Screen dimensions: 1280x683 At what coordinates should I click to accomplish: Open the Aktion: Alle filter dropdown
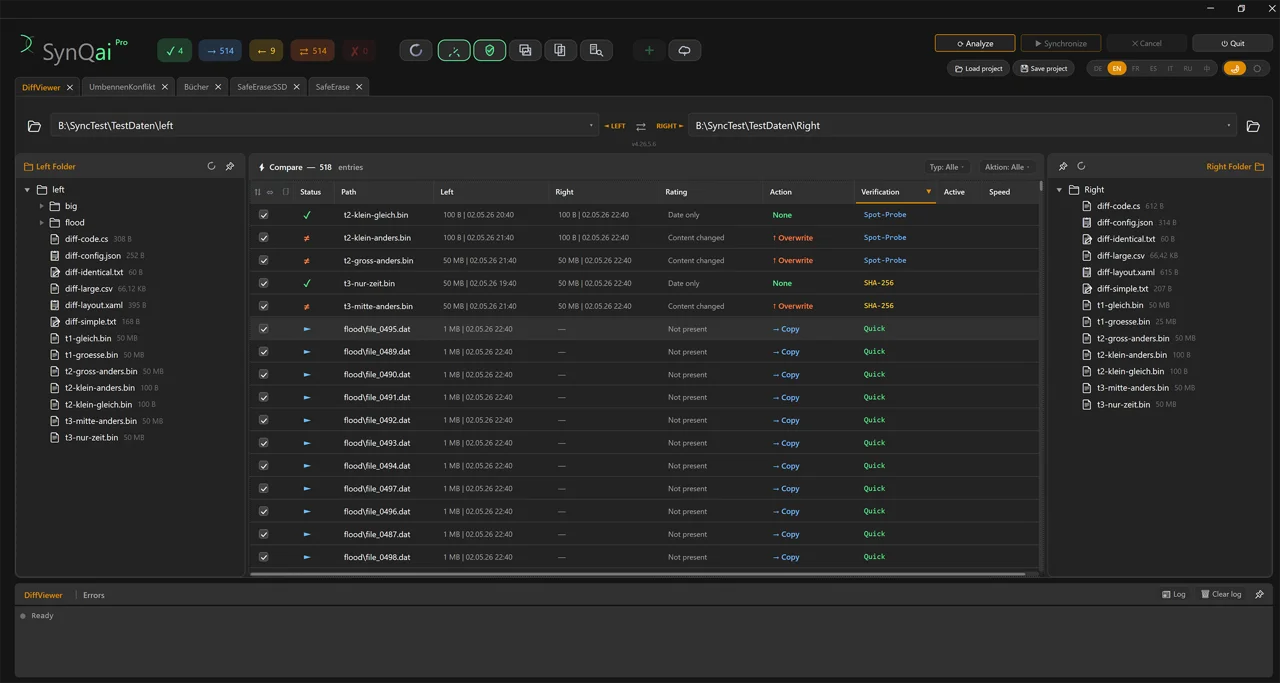(x=1007, y=167)
